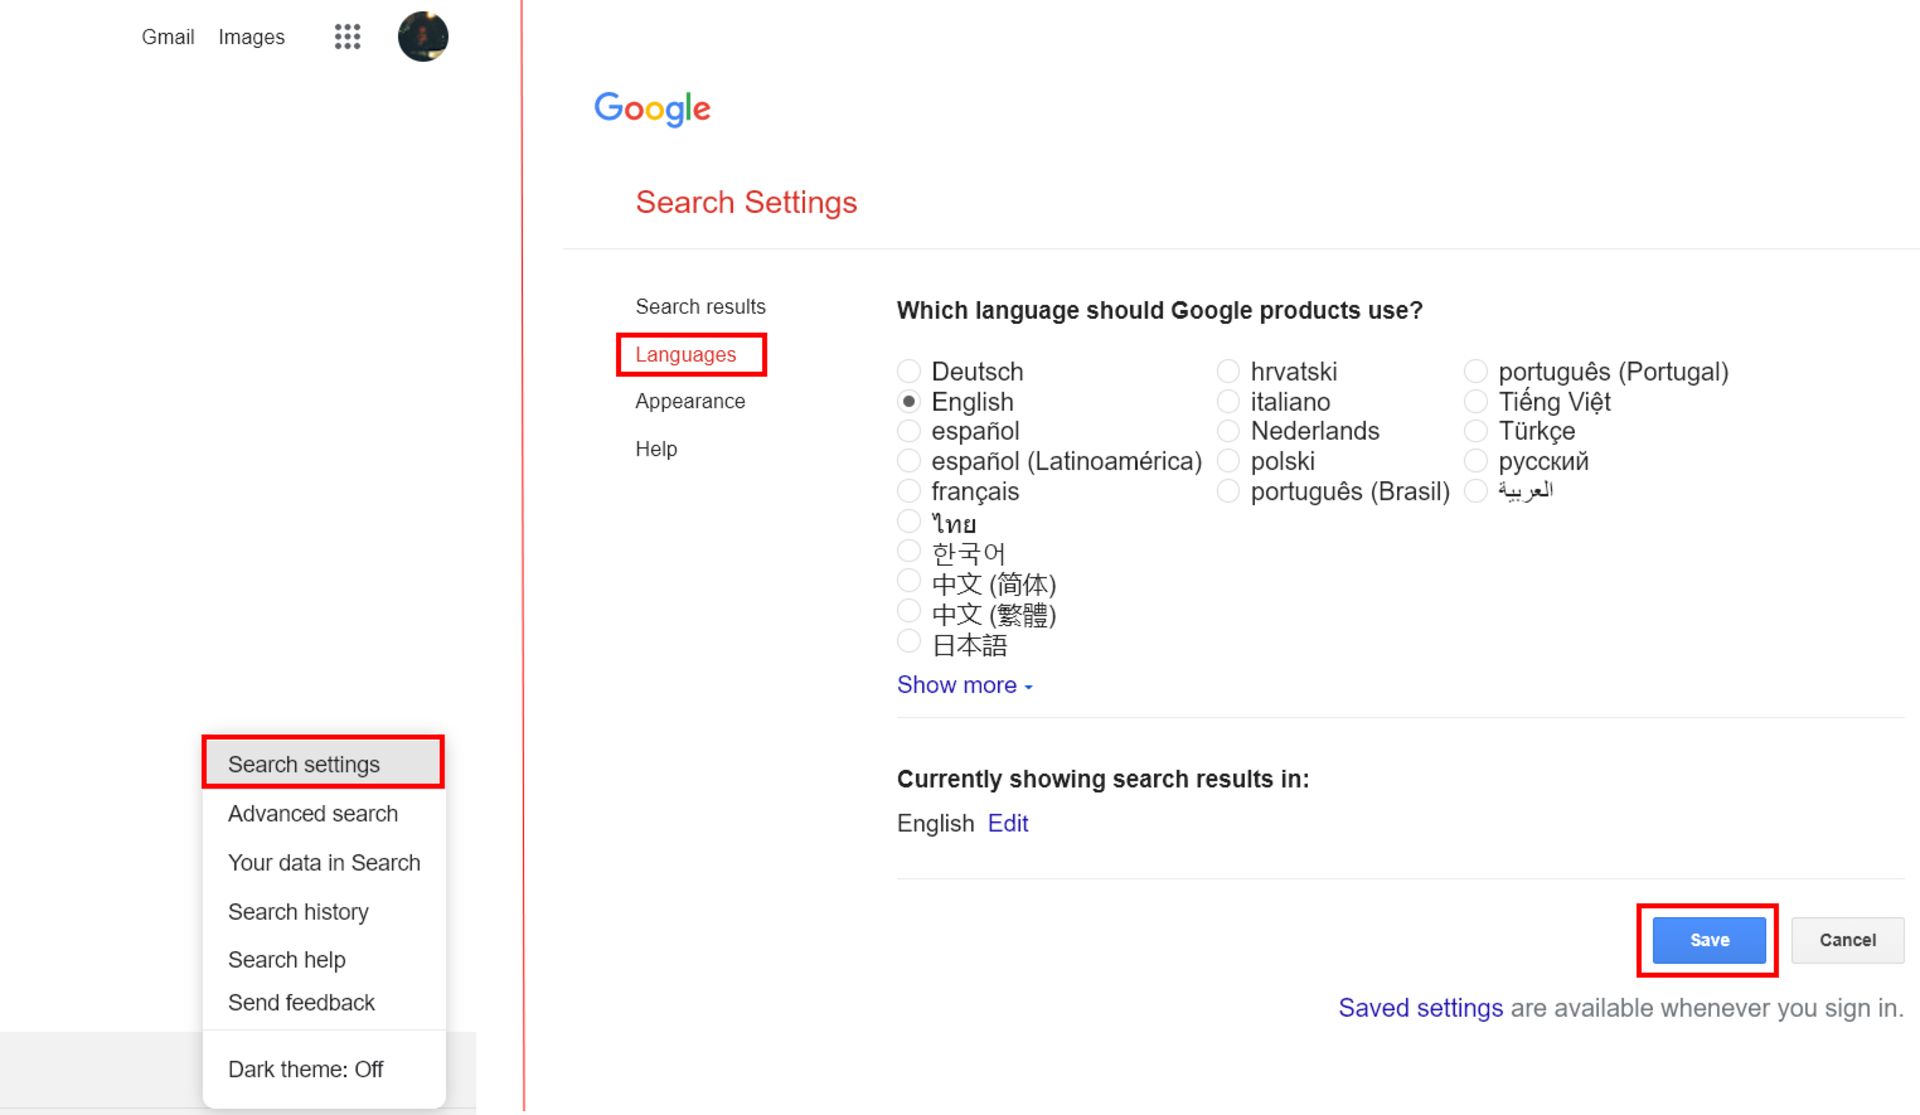Open Advanced search from the menu
Screen dimensions: 1920x1115
[x=313, y=814]
